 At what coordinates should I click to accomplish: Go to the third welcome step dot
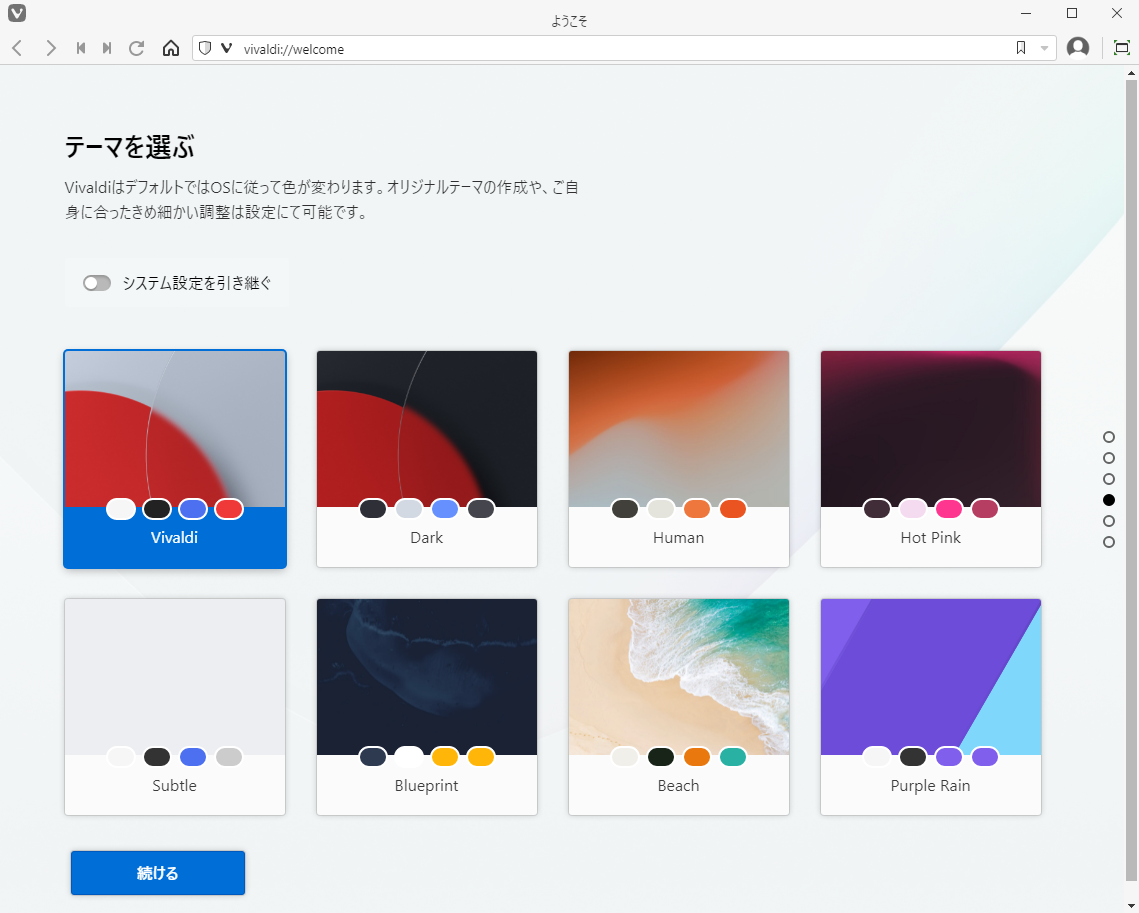click(x=1108, y=479)
